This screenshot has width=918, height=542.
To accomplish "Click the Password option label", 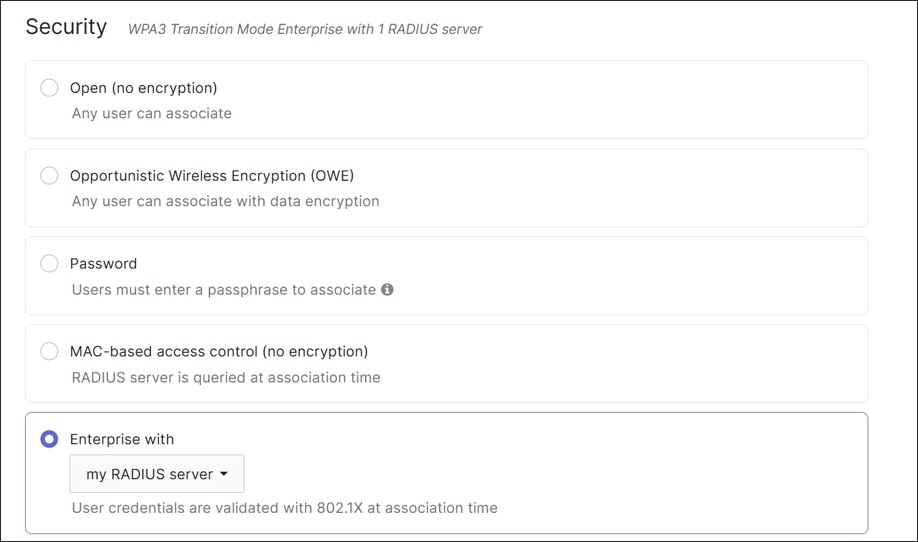I will (x=103, y=264).
